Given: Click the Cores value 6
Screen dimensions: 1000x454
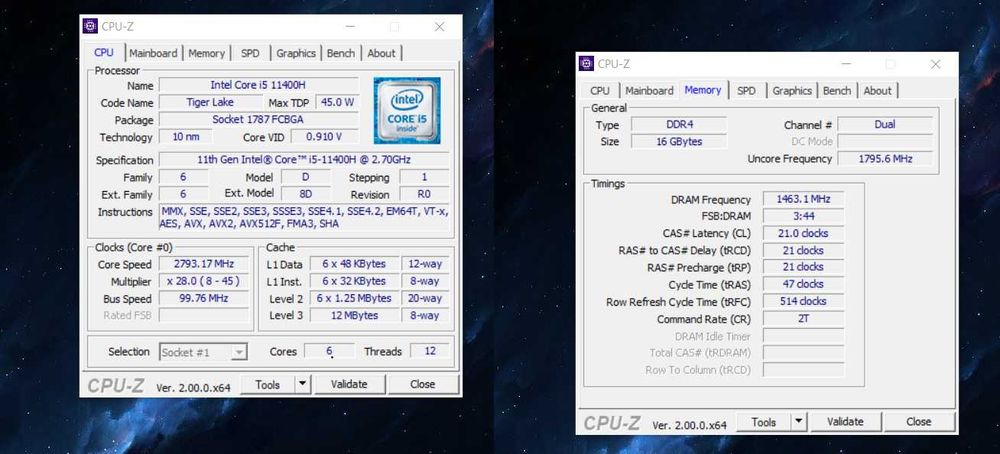Looking at the screenshot, I should click(x=330, y=351).
